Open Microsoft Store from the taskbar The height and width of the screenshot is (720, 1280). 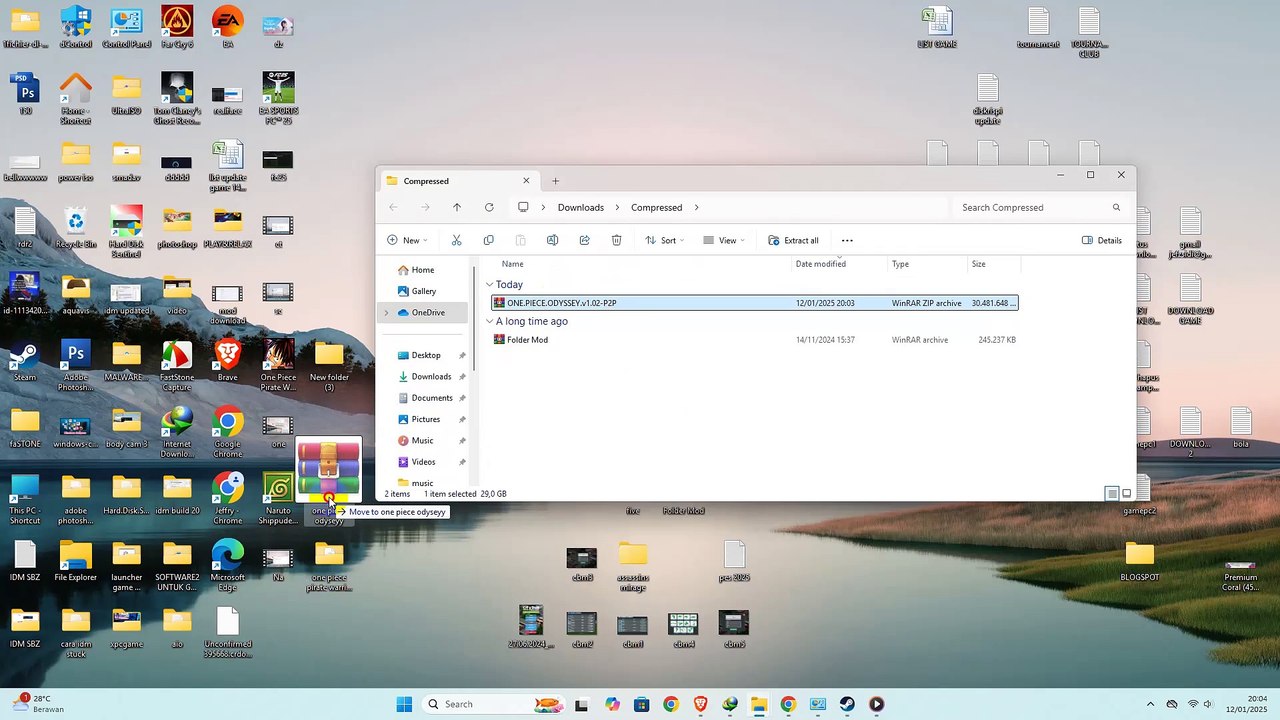coord(641,704)
